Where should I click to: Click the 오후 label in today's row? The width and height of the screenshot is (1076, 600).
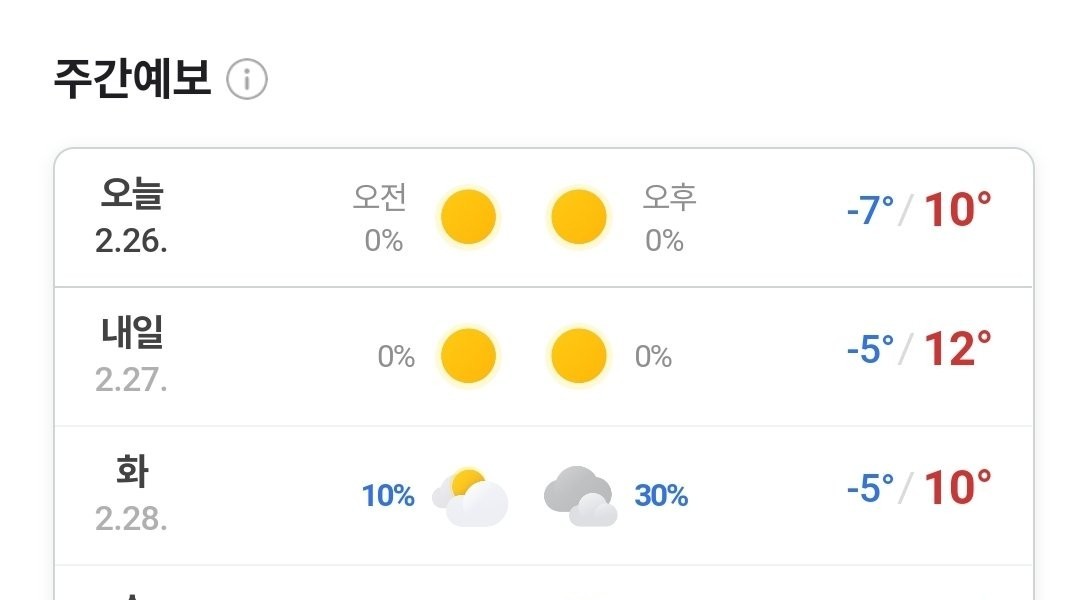coord(669,198)
